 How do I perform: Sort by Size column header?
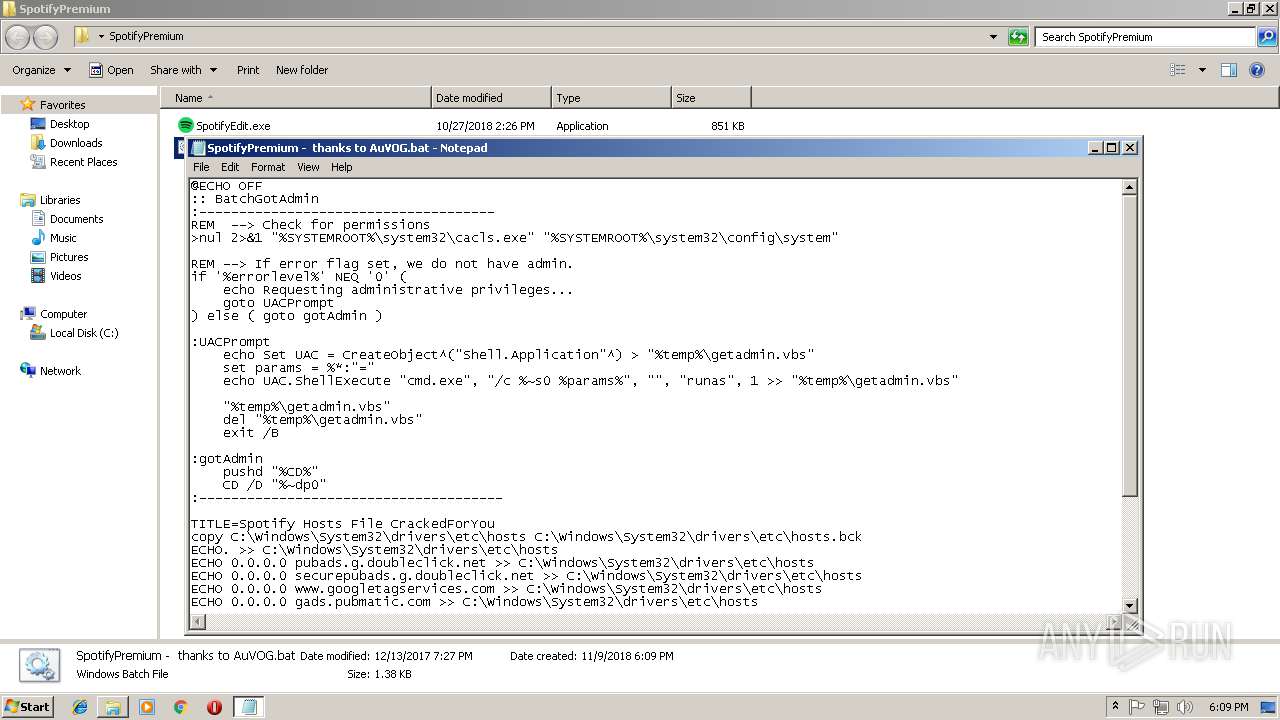[x=711, y=98]
